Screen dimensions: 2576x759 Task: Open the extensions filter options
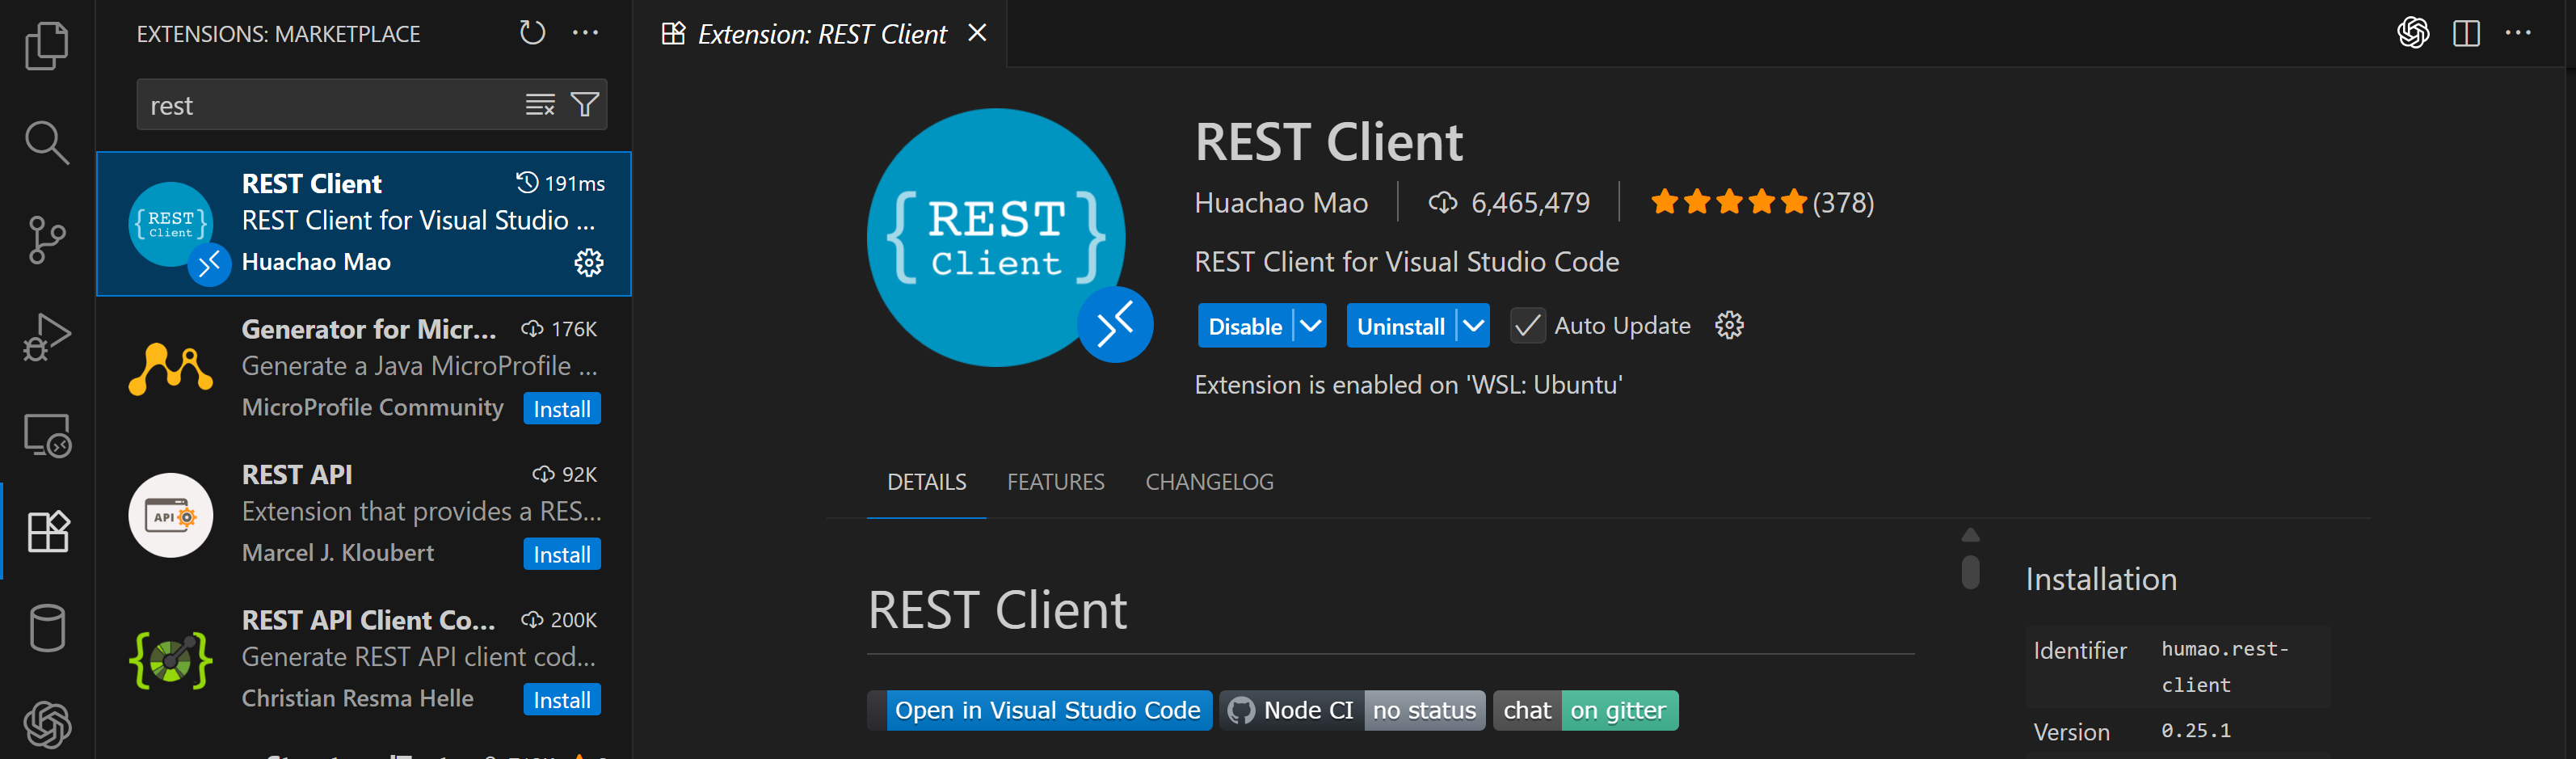pyautogui.click(x=585, y=105)
